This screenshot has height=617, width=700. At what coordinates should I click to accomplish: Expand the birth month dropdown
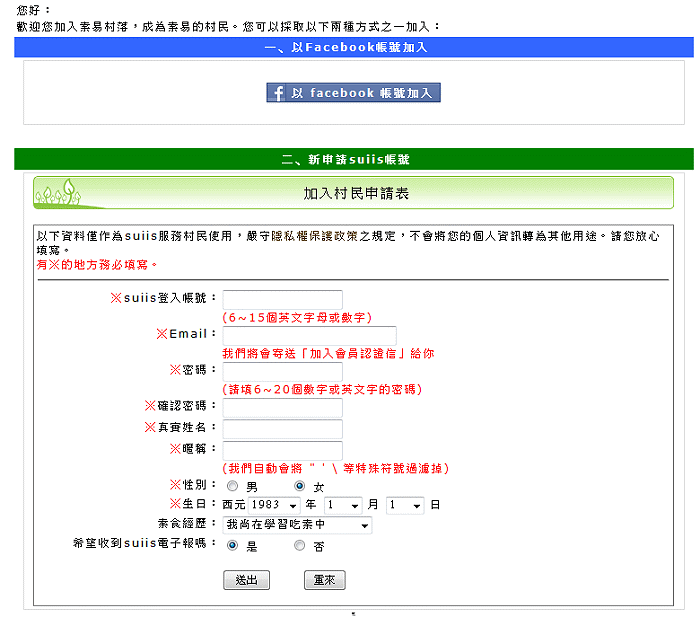[342, 505]
